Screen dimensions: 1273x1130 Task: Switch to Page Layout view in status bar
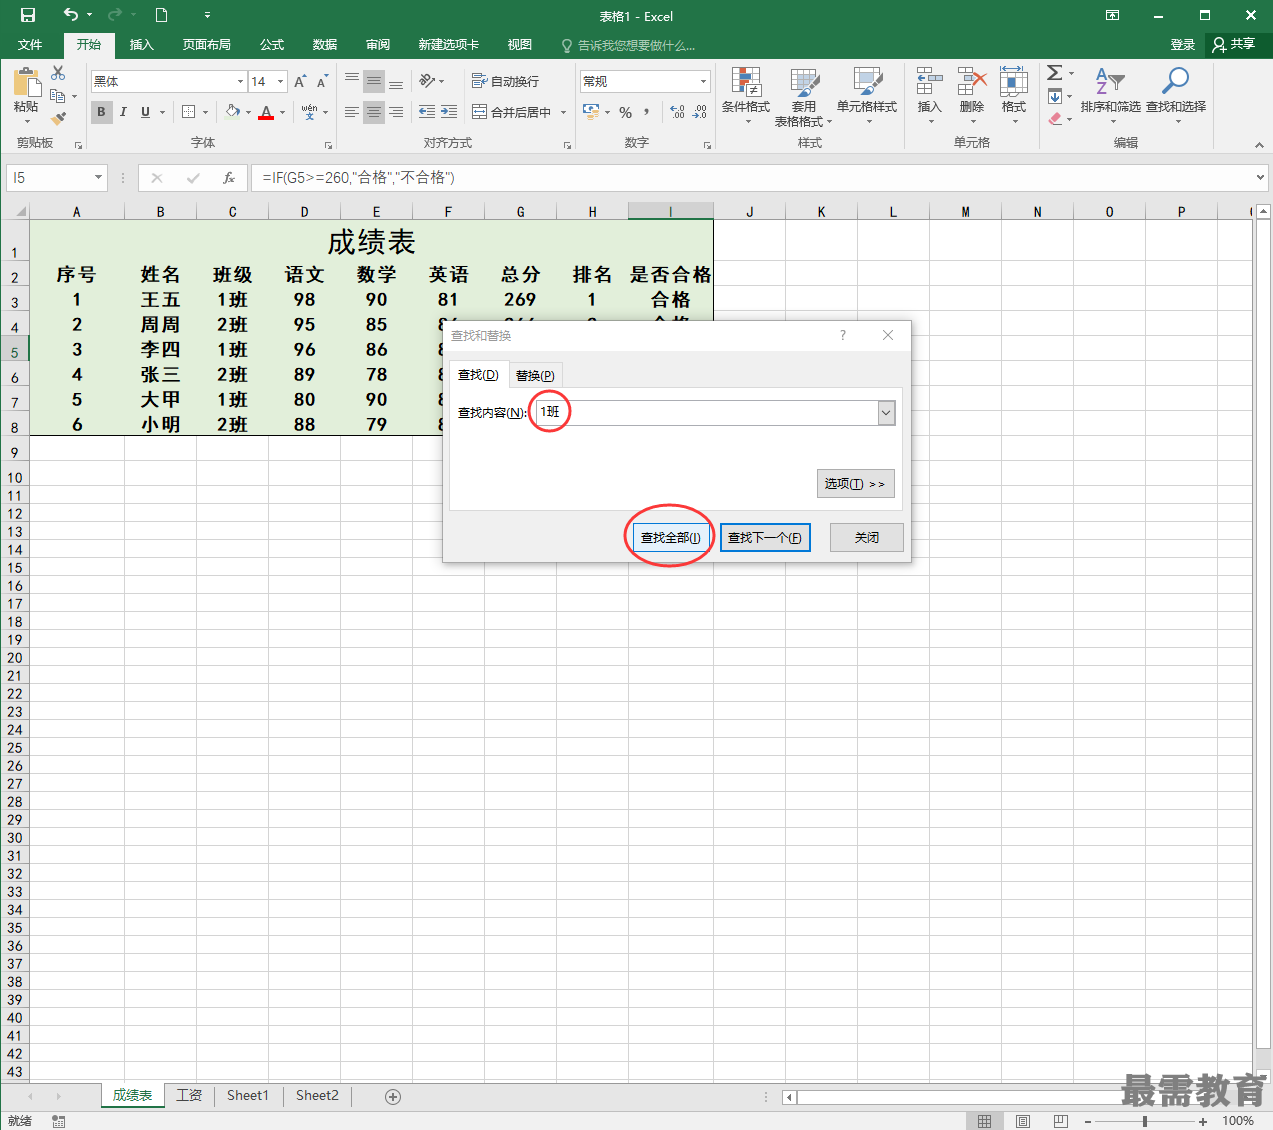1023,1121
